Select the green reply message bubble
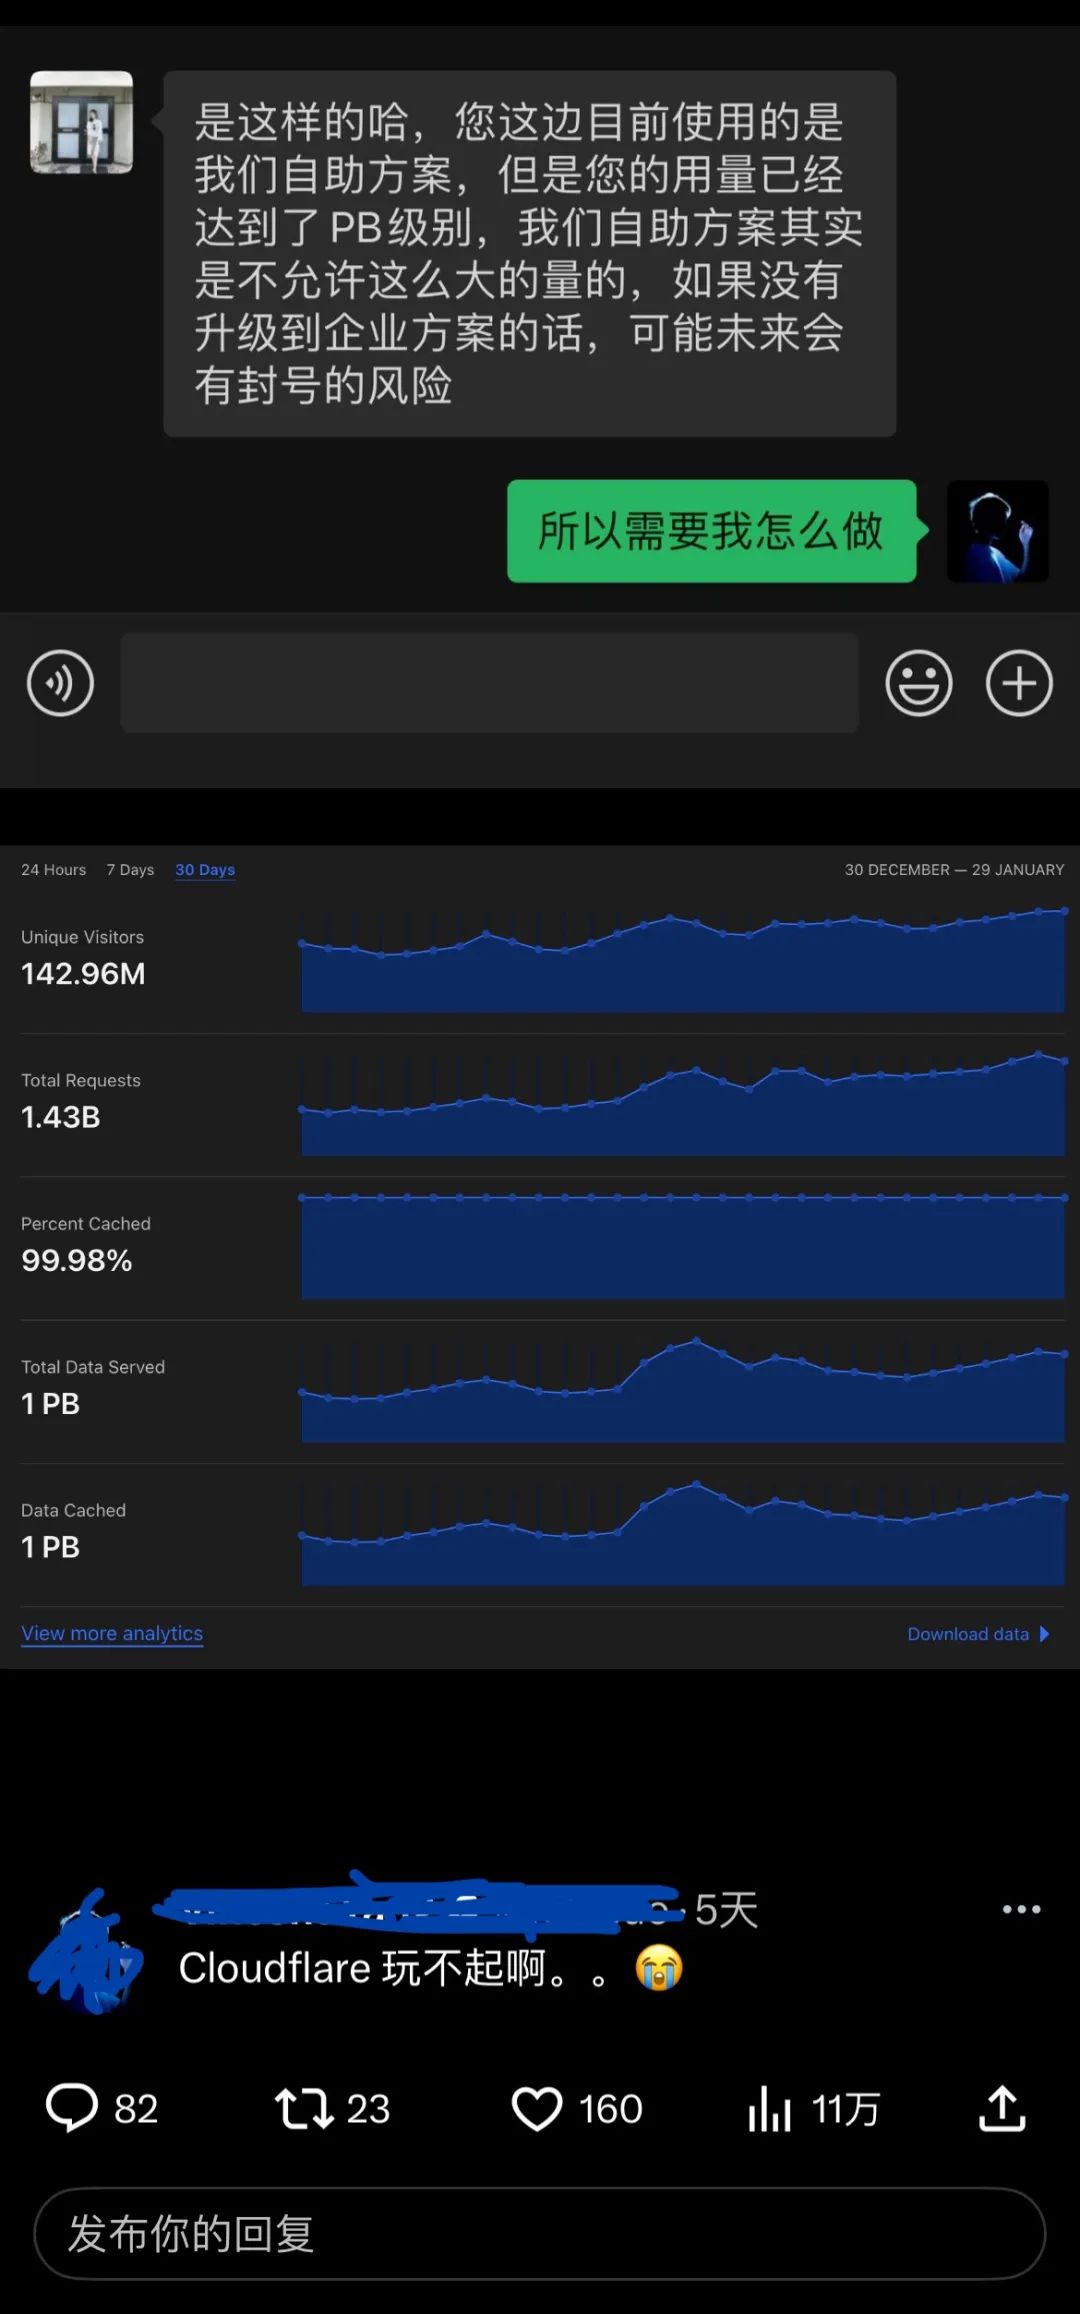The image size is (1080, 2314). (x=712, y=531)
